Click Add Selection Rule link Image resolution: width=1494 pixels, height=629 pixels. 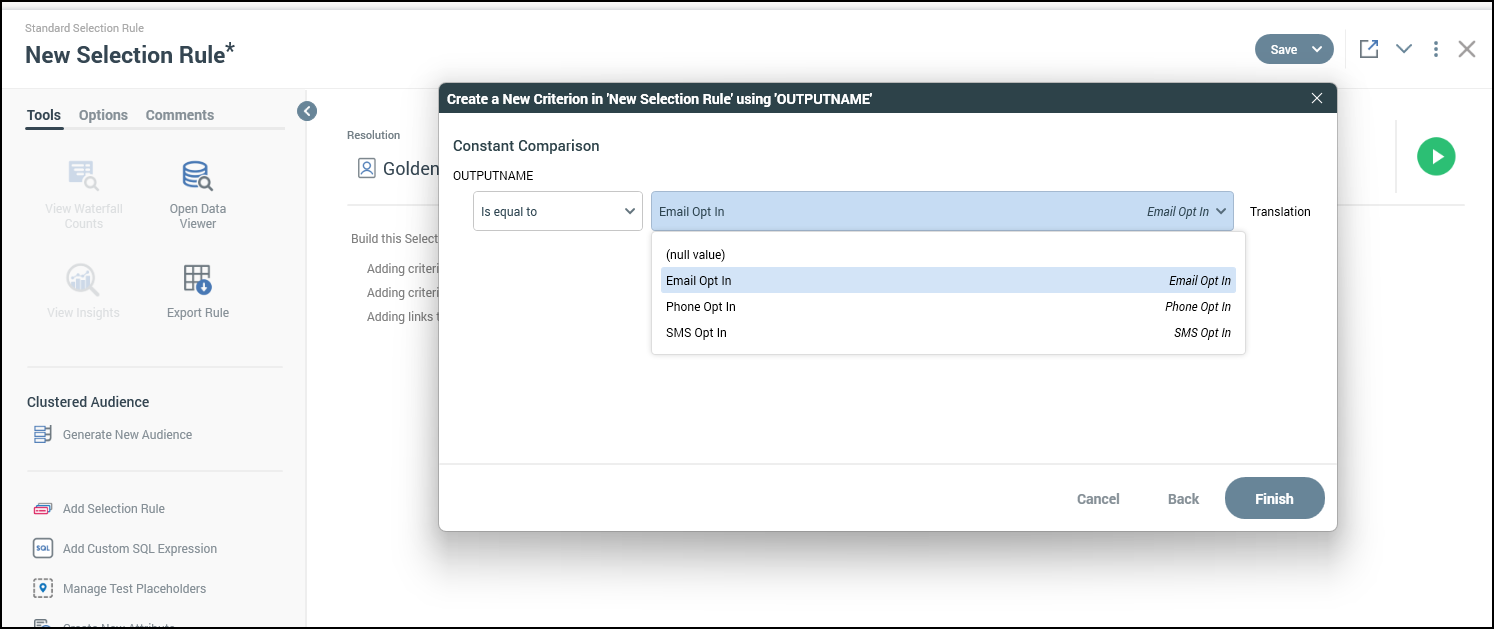pyautogui.click(x=113, y=509)
